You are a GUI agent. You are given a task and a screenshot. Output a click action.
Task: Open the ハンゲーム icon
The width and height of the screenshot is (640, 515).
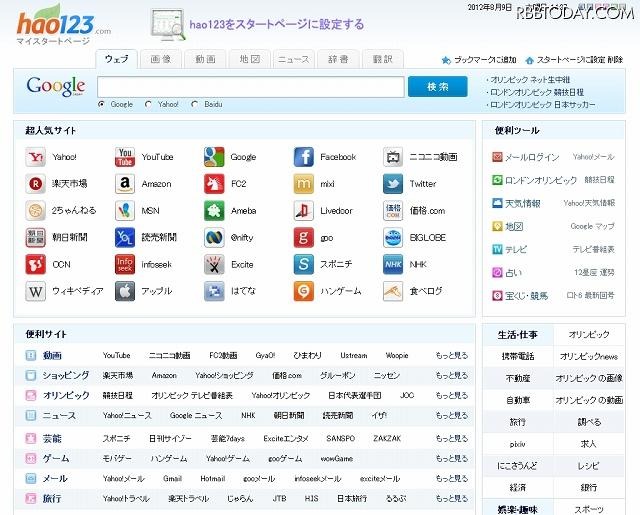click(x=304, y=291)
